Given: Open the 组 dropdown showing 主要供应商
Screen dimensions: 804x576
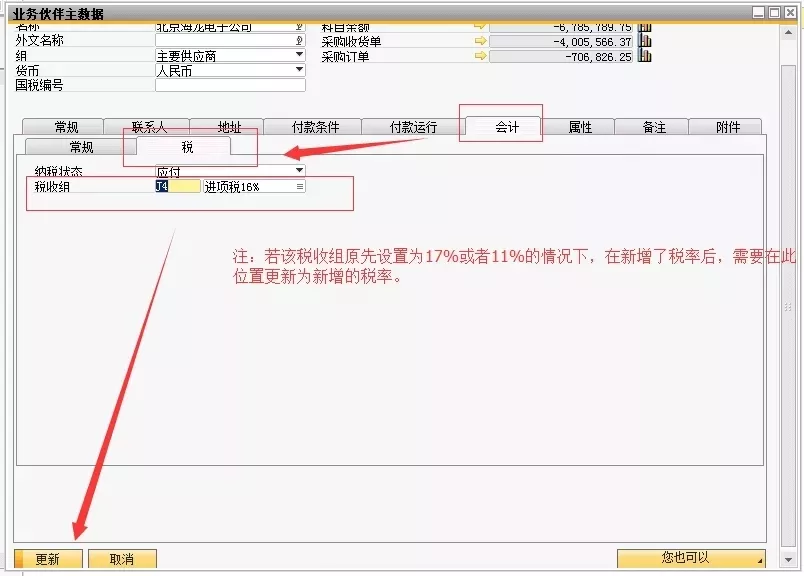Looking at the screenshot, I should click(x=299, y=54).
